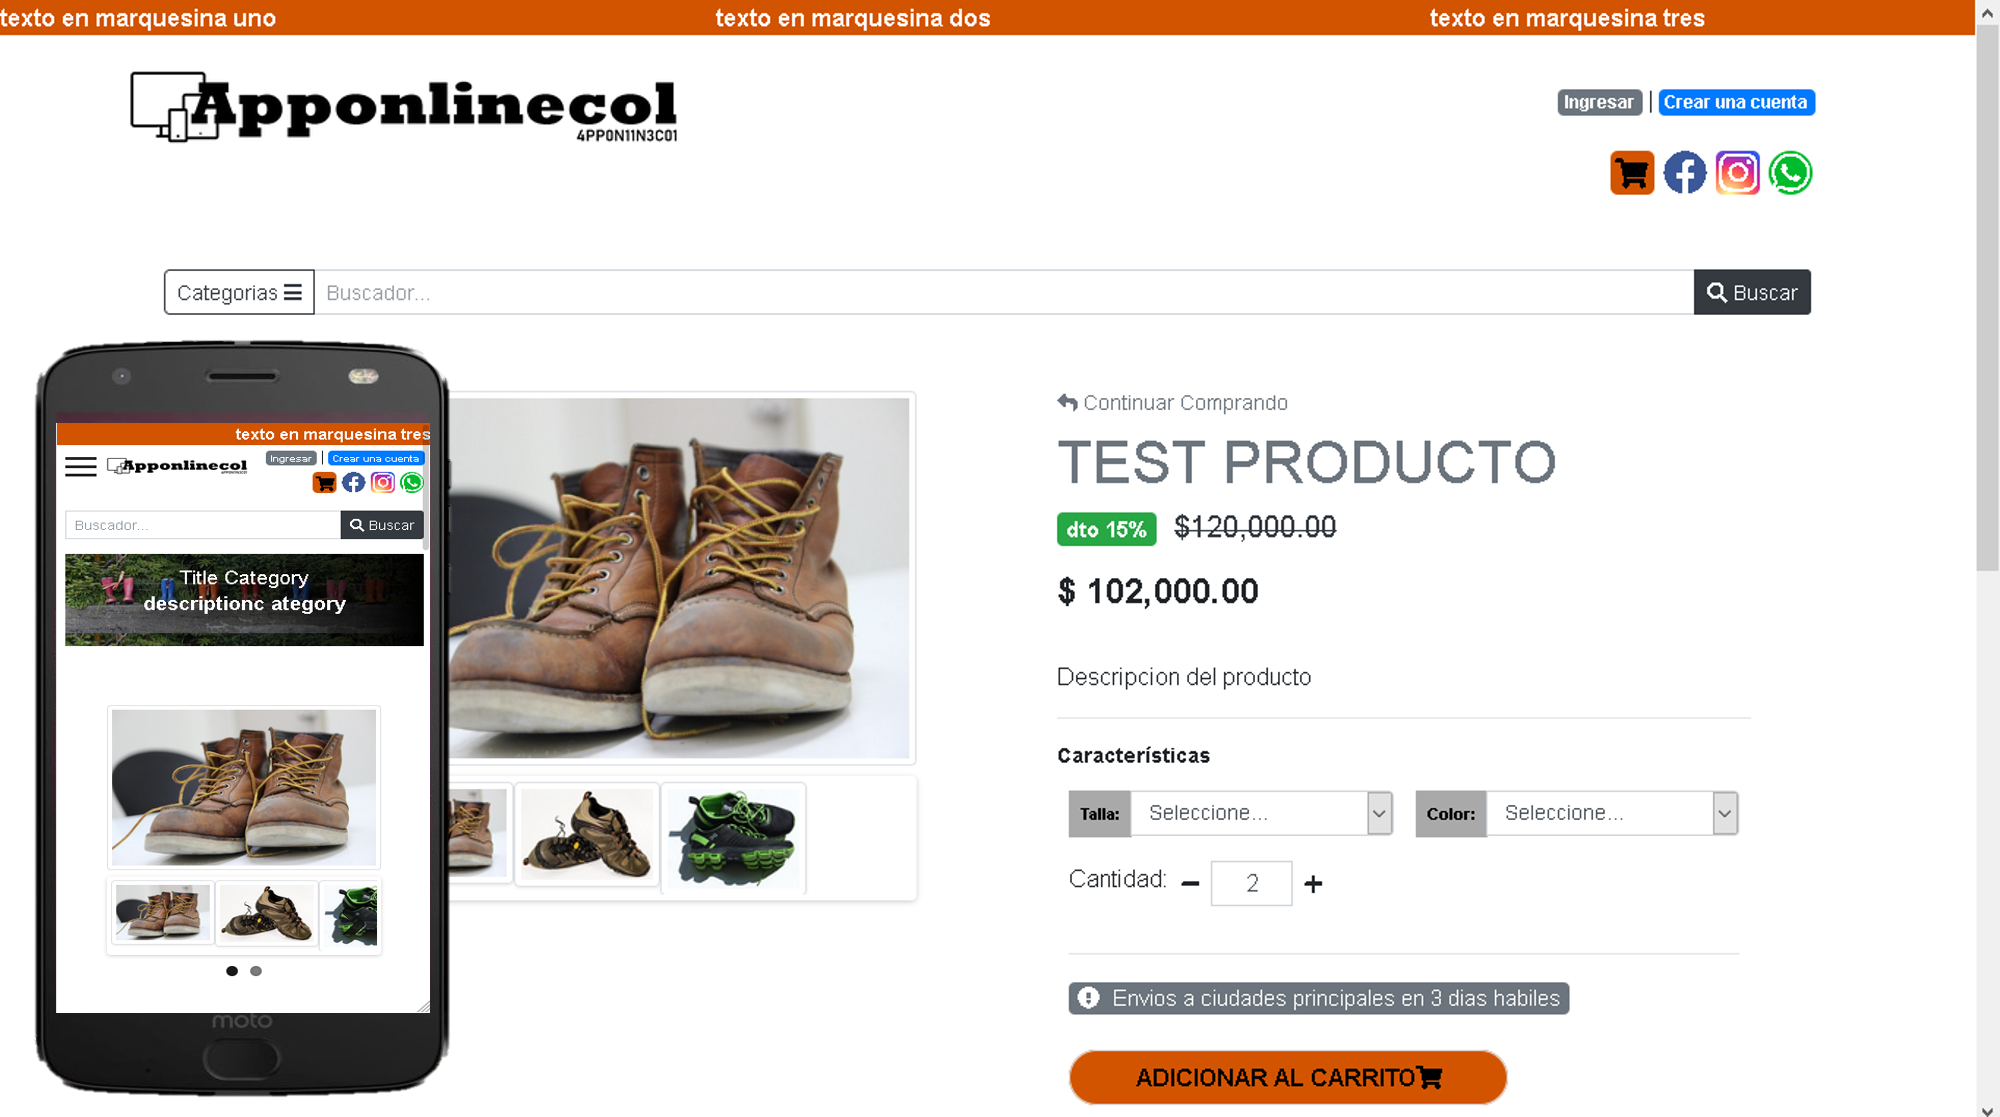Tap the brown boots thumbnail in phone preview
2000x1117 pixels.
[x=162, y=913]
